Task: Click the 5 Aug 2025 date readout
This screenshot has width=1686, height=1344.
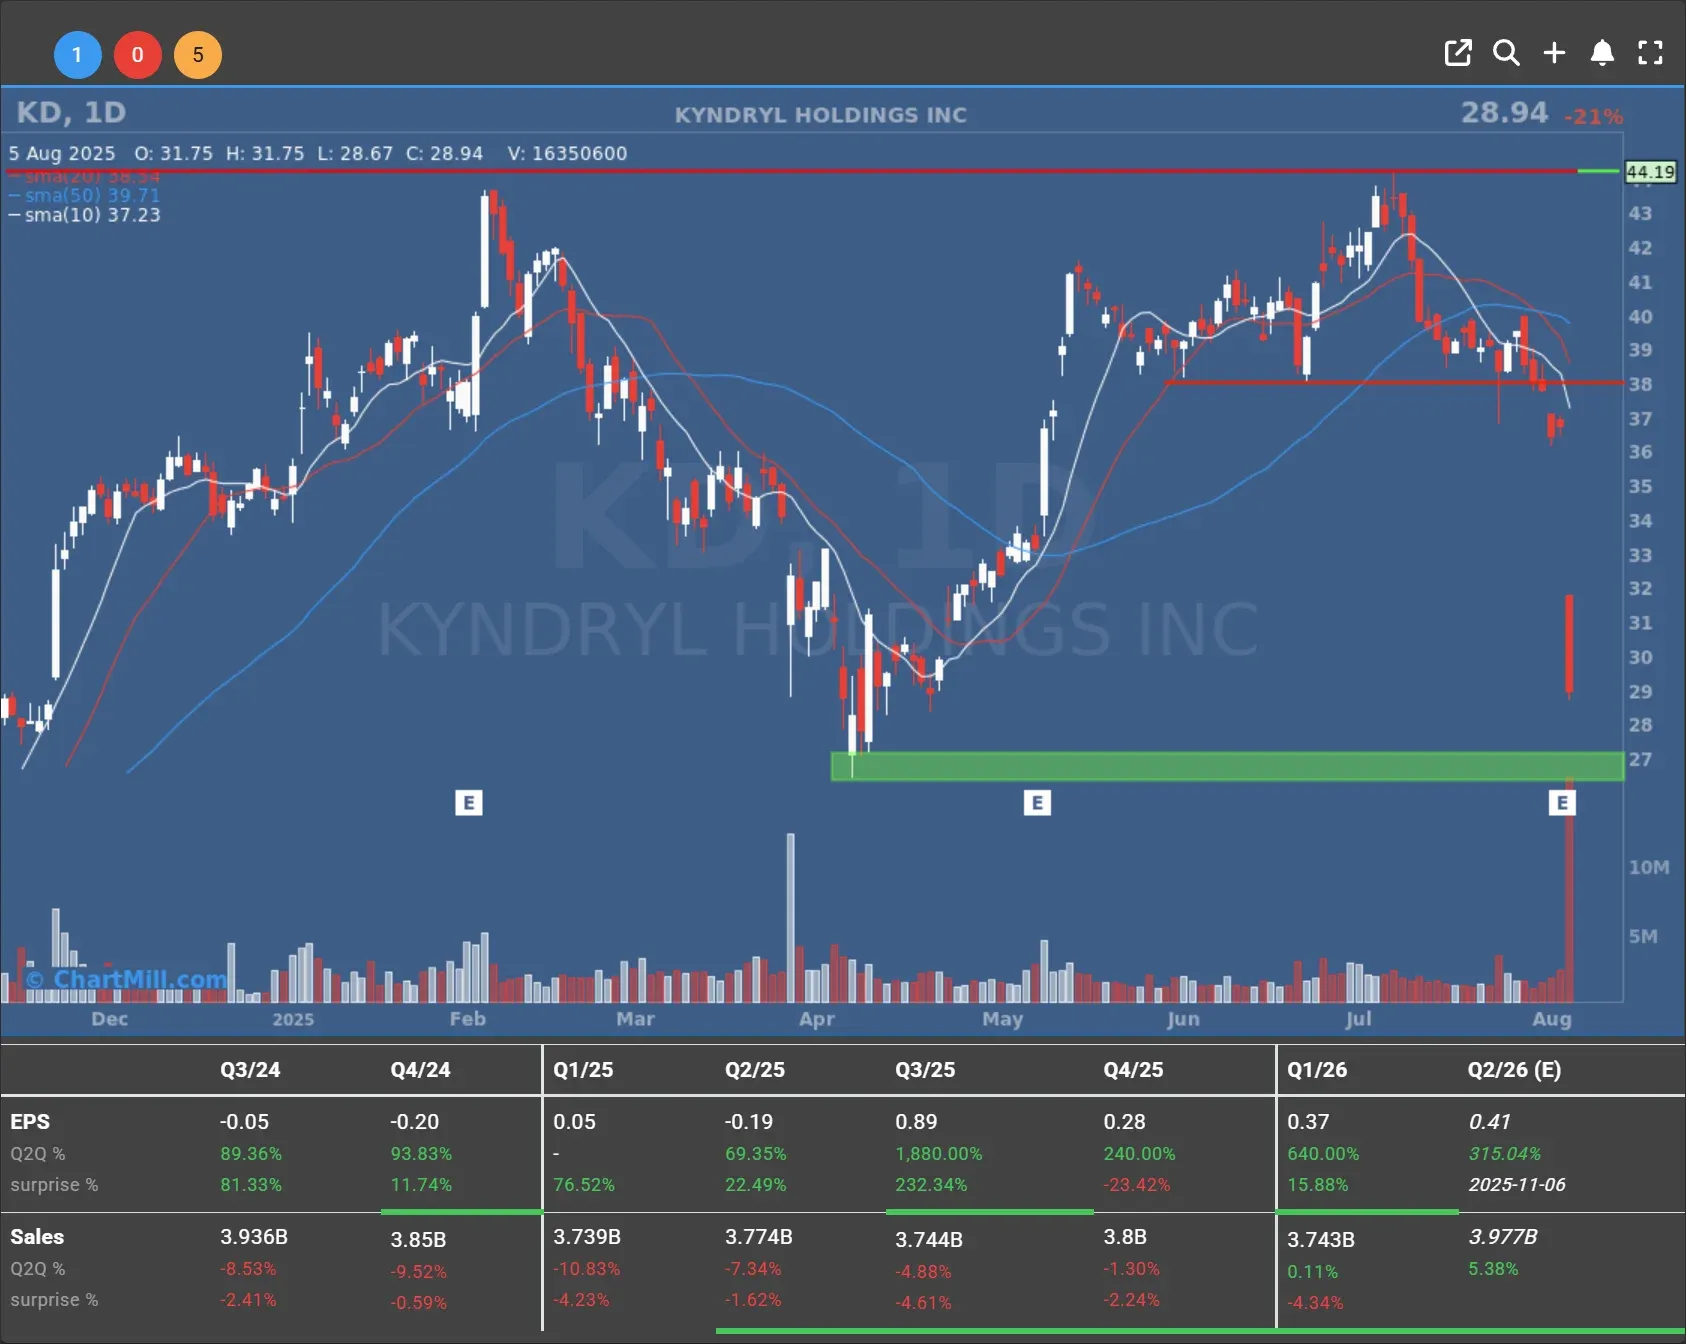Action: [x=62, y=153]
